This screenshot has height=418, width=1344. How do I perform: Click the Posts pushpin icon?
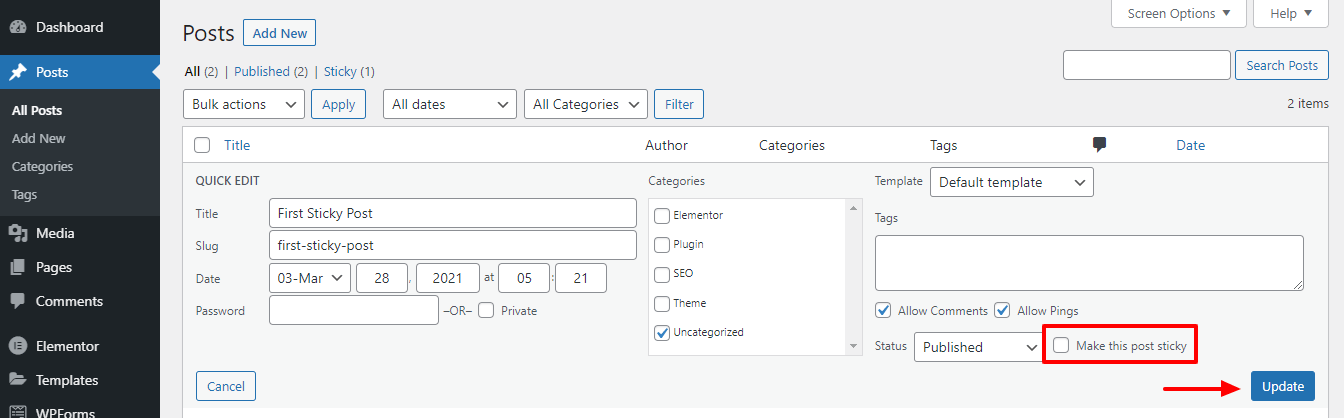pos(18,72)
